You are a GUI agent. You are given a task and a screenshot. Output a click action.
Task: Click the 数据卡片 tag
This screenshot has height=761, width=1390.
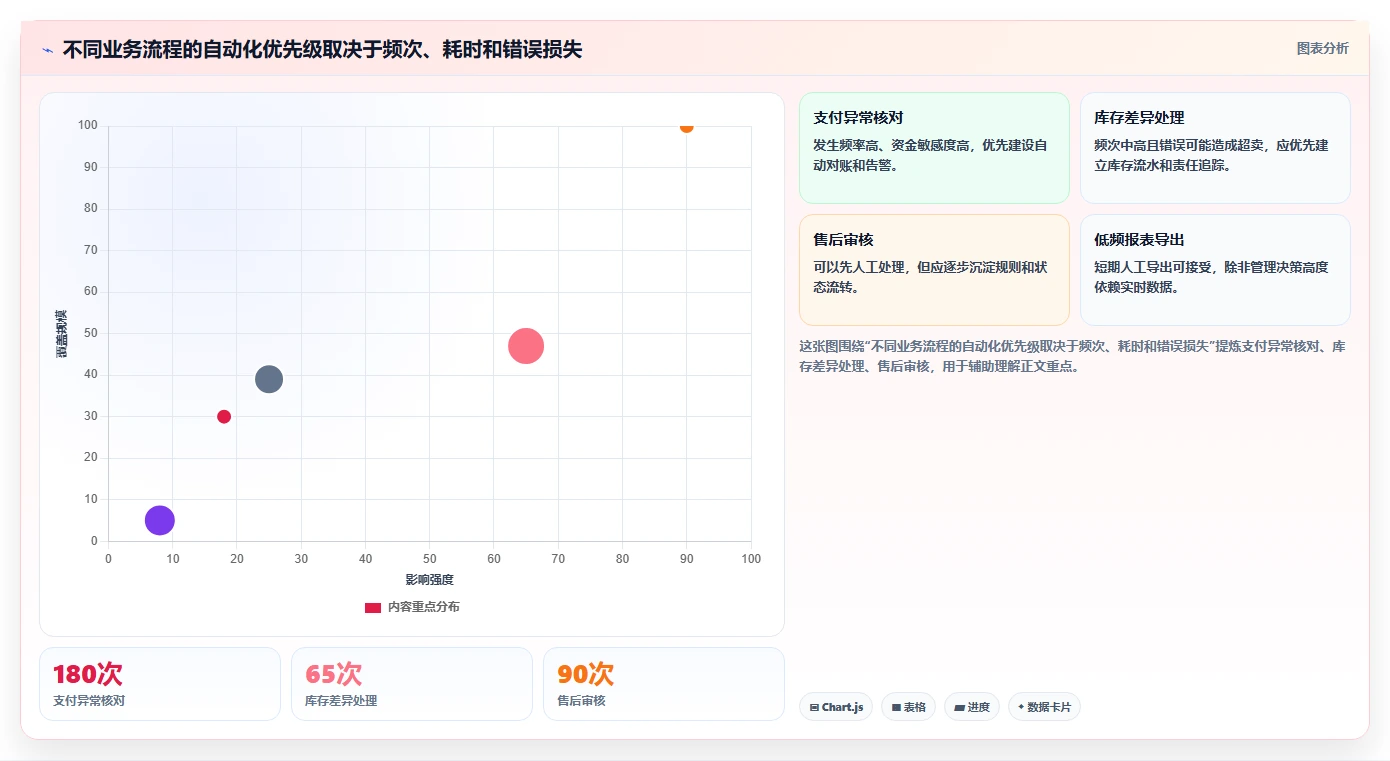[x=1044, y=707]
